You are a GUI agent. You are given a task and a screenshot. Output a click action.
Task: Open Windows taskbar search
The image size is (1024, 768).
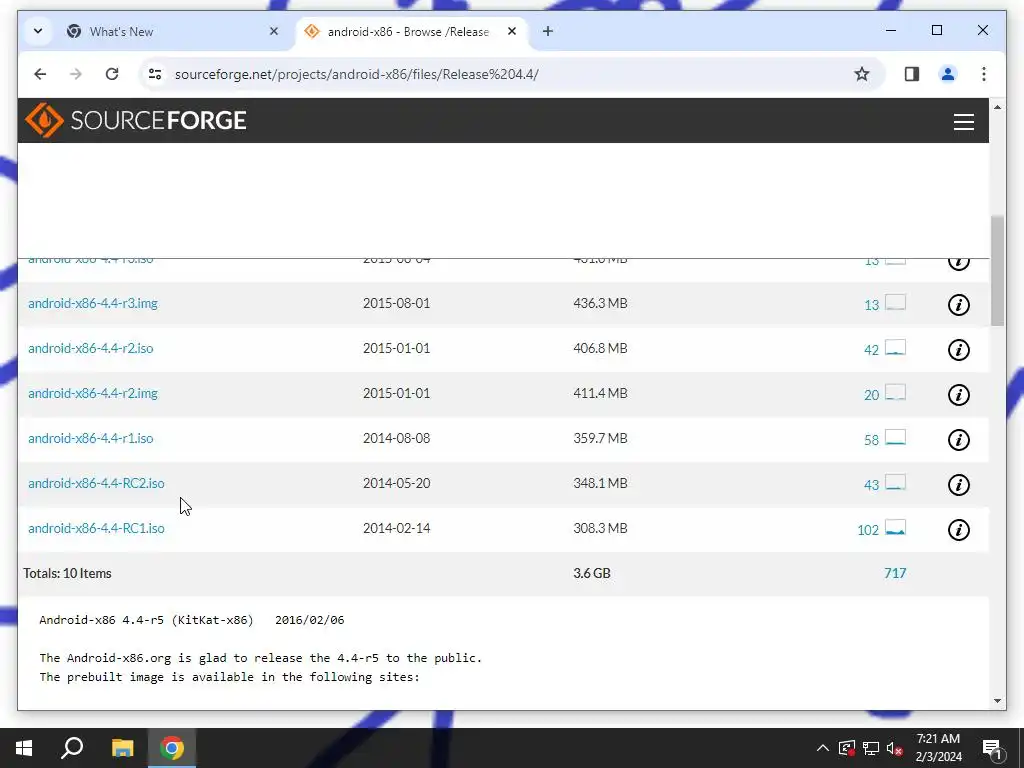coord(72,748)
